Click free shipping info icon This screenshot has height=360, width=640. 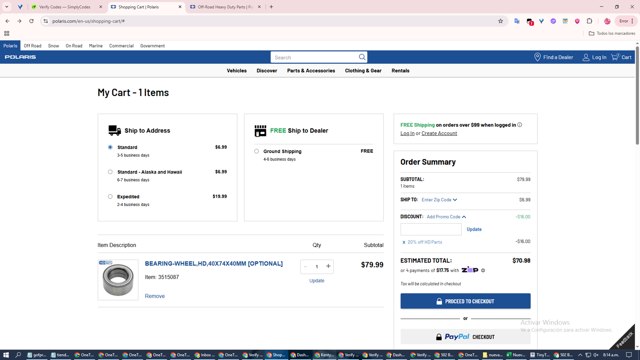pyautogui.click(x=520, y=125)
